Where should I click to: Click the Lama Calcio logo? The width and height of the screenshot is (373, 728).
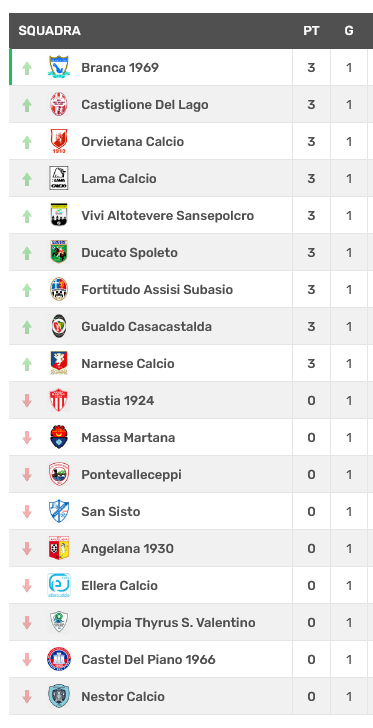[59, 178]
